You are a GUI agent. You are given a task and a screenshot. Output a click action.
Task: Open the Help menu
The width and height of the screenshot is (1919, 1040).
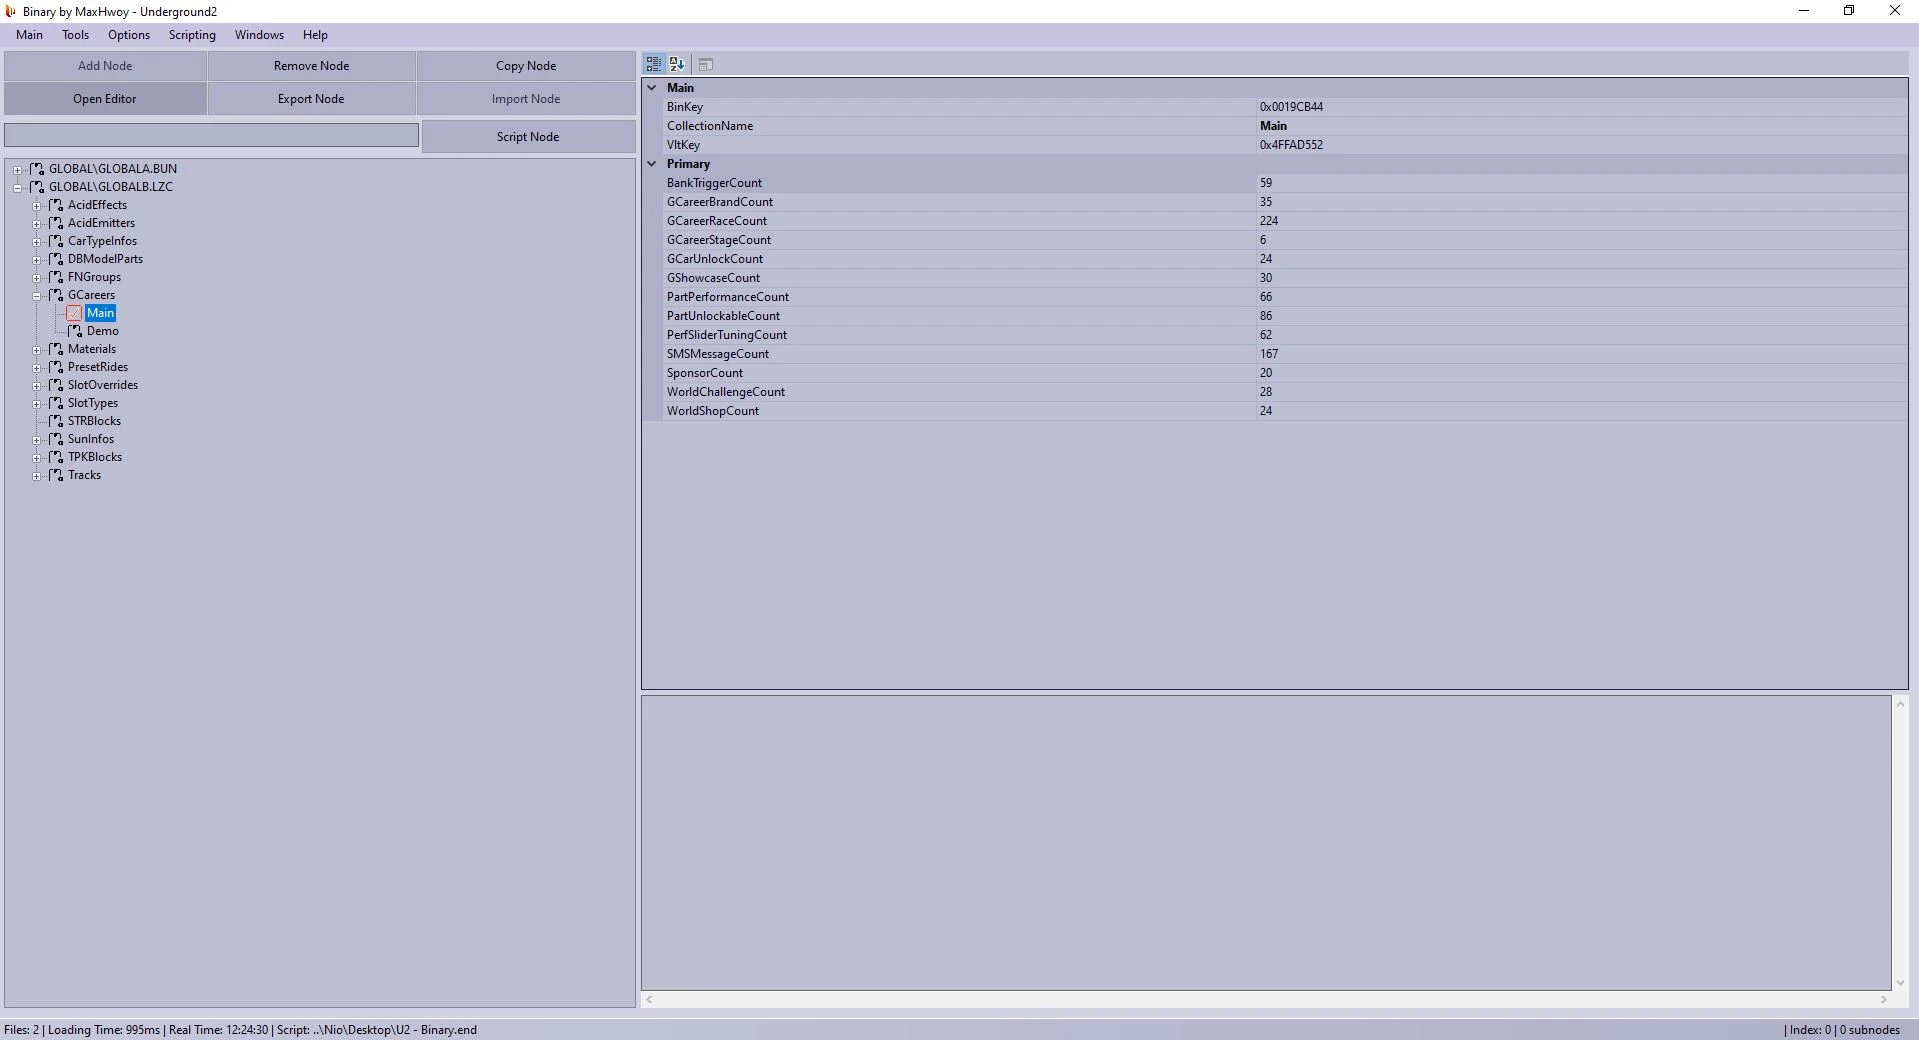(315, 35)
